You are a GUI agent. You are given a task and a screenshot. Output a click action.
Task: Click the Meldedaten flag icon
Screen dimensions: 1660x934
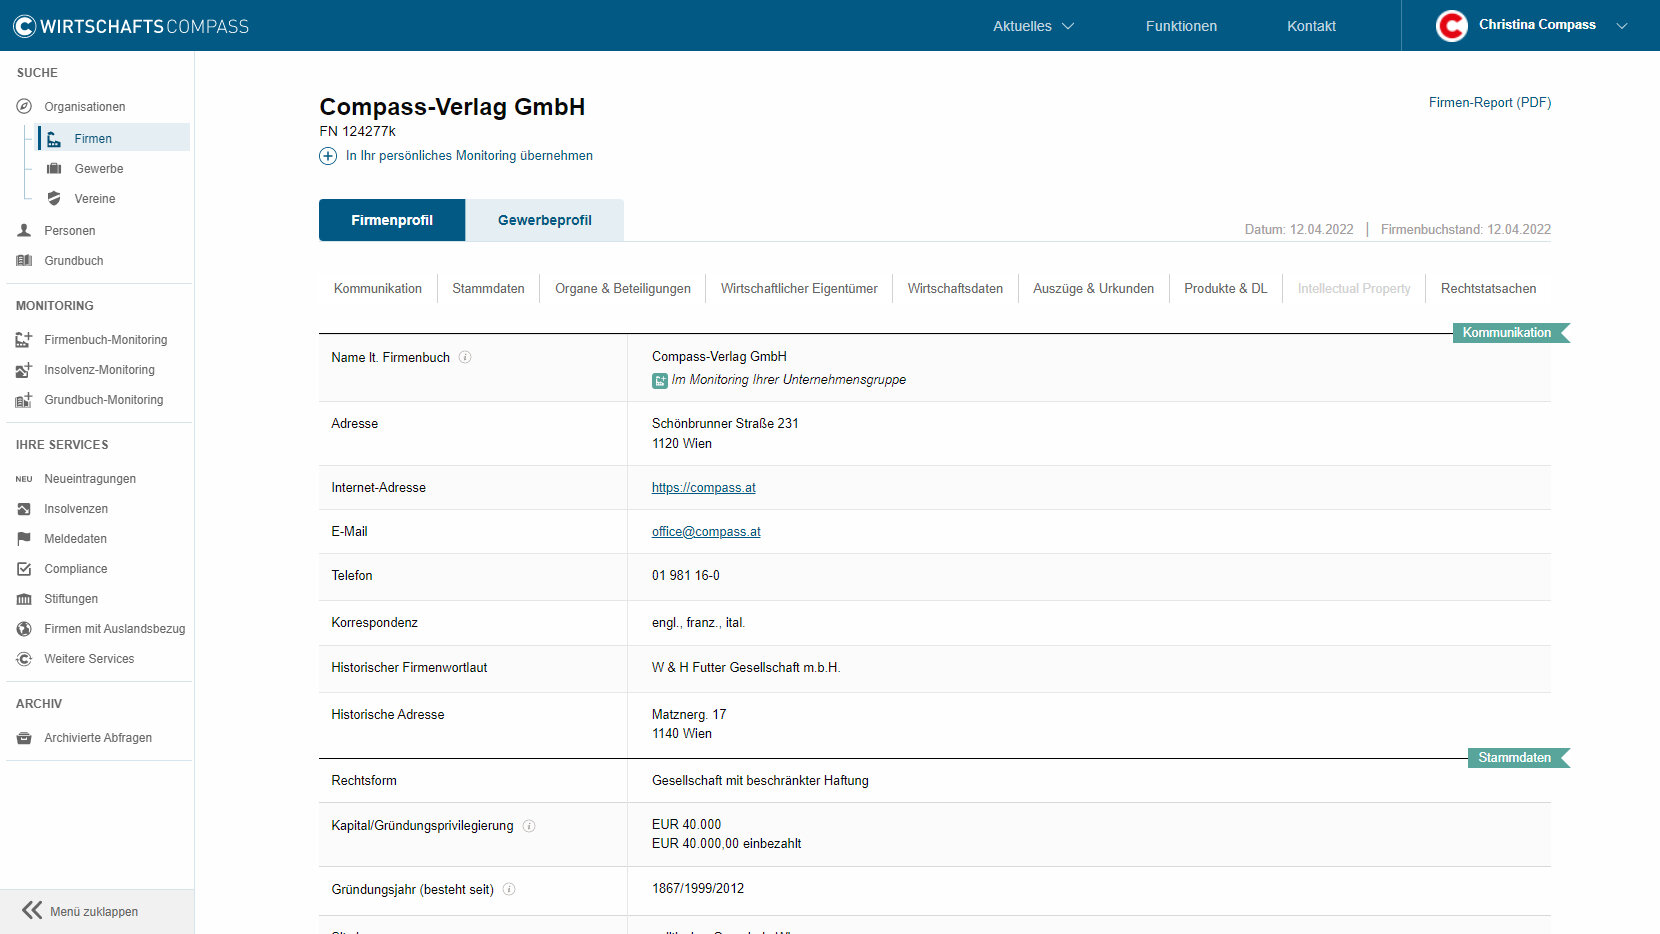(24, 539)
